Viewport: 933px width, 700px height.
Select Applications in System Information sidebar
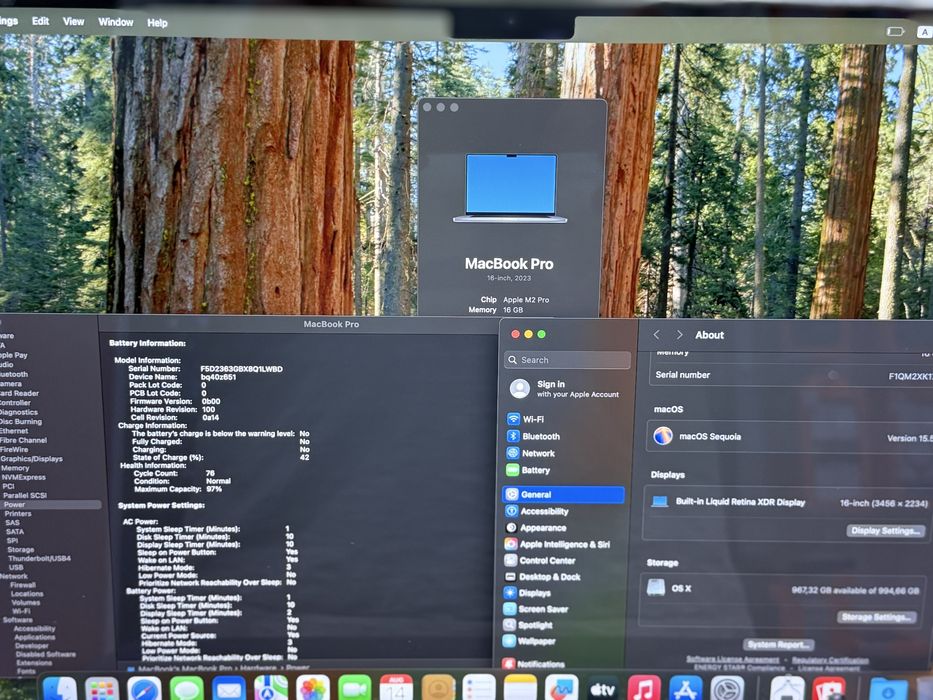pos(35,637)
